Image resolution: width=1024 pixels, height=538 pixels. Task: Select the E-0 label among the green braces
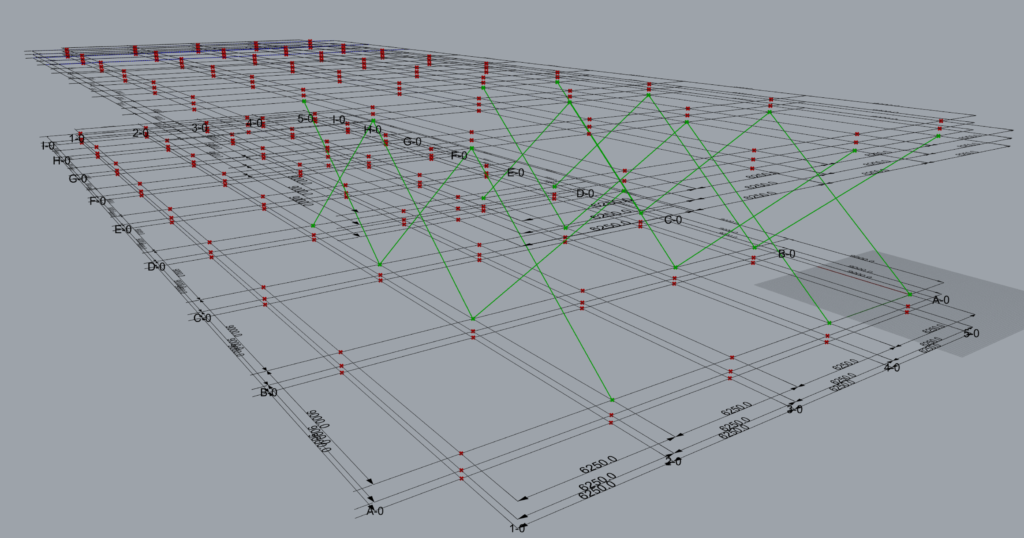516,173
